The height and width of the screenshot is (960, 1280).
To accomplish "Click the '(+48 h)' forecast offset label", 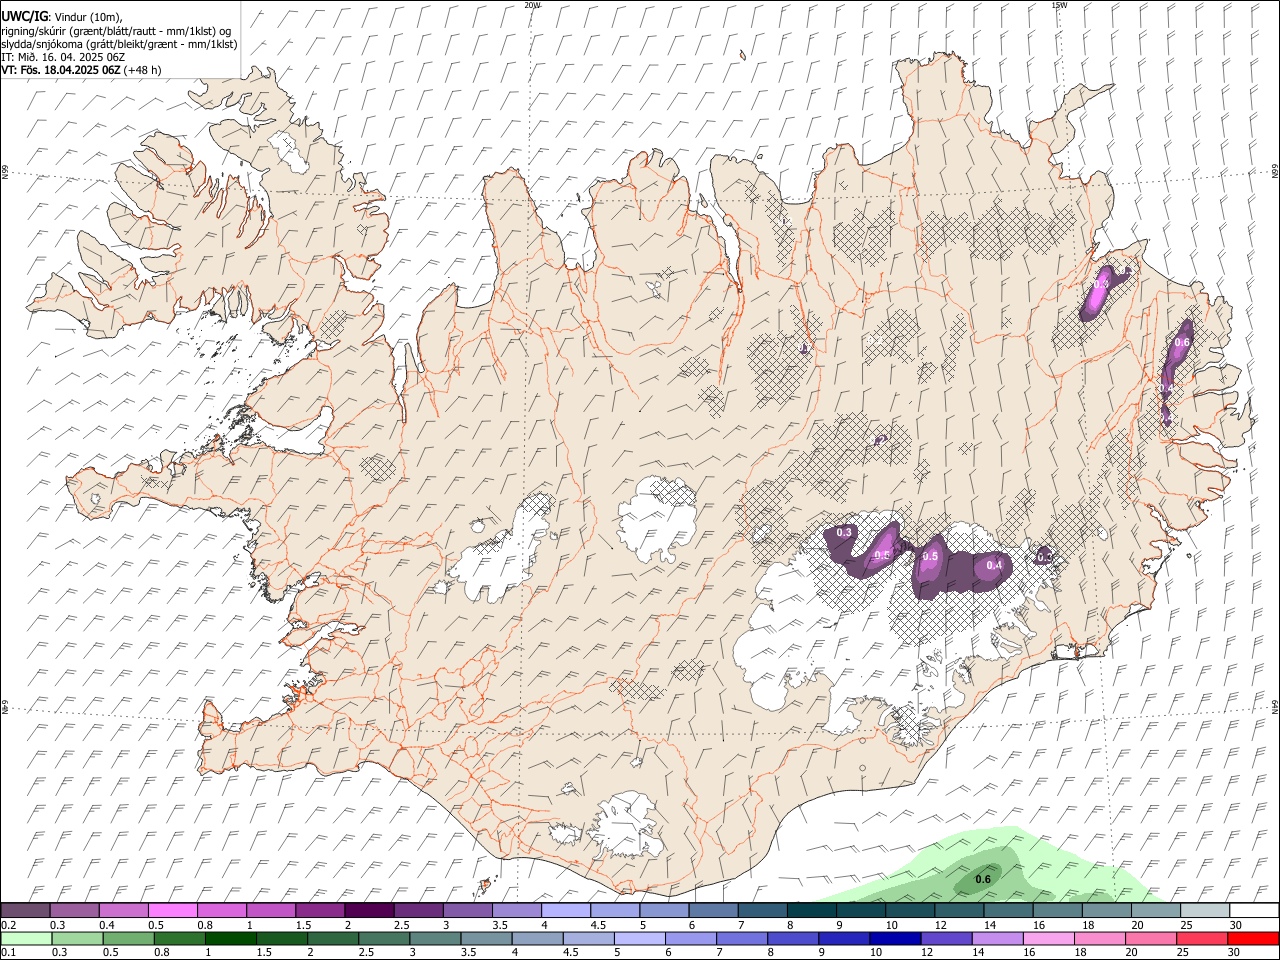I will tap(143, 70).
